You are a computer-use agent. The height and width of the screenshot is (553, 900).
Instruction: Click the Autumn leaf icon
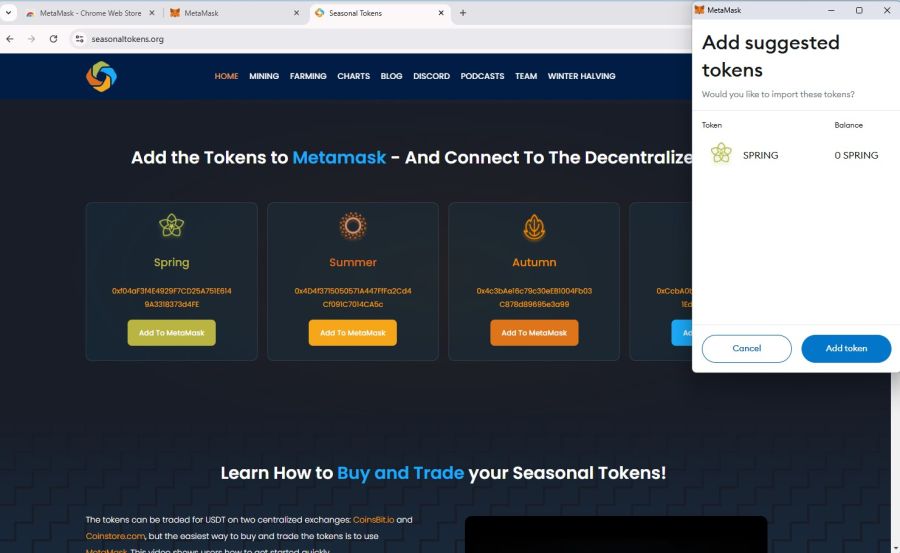click(x=534, y=227)
